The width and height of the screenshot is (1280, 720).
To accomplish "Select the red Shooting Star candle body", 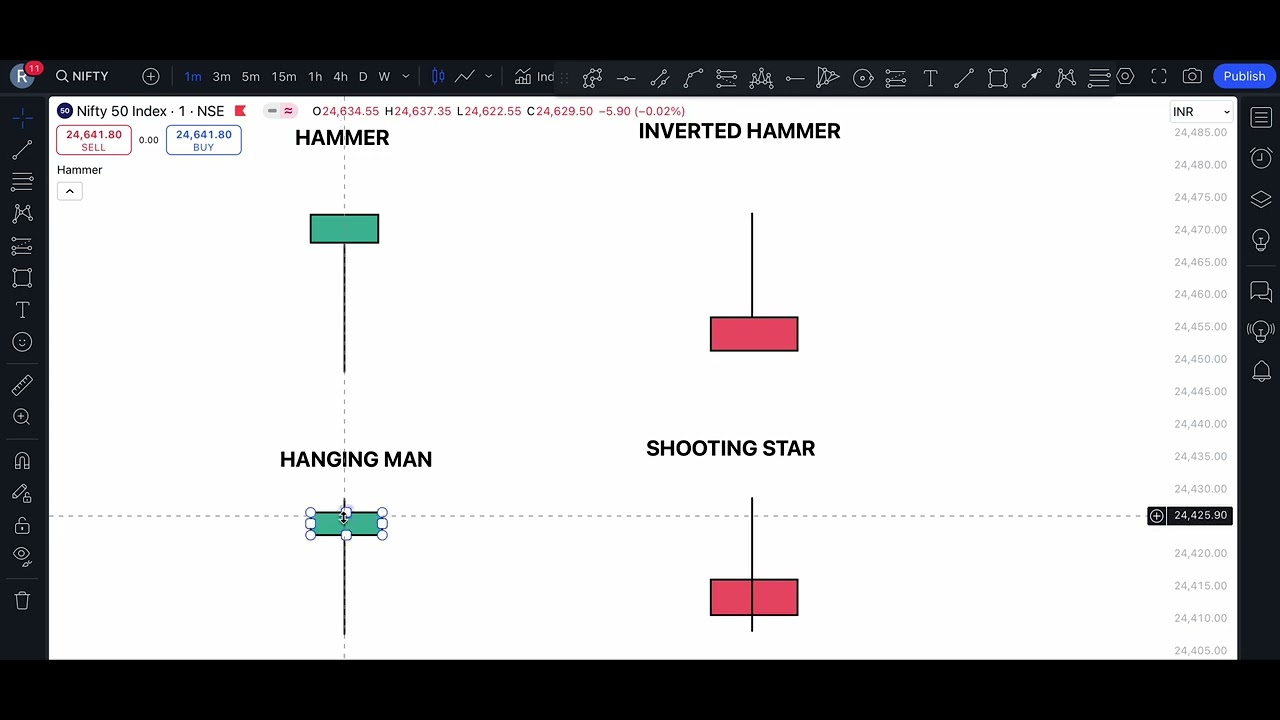I will [x=754, y=597].
